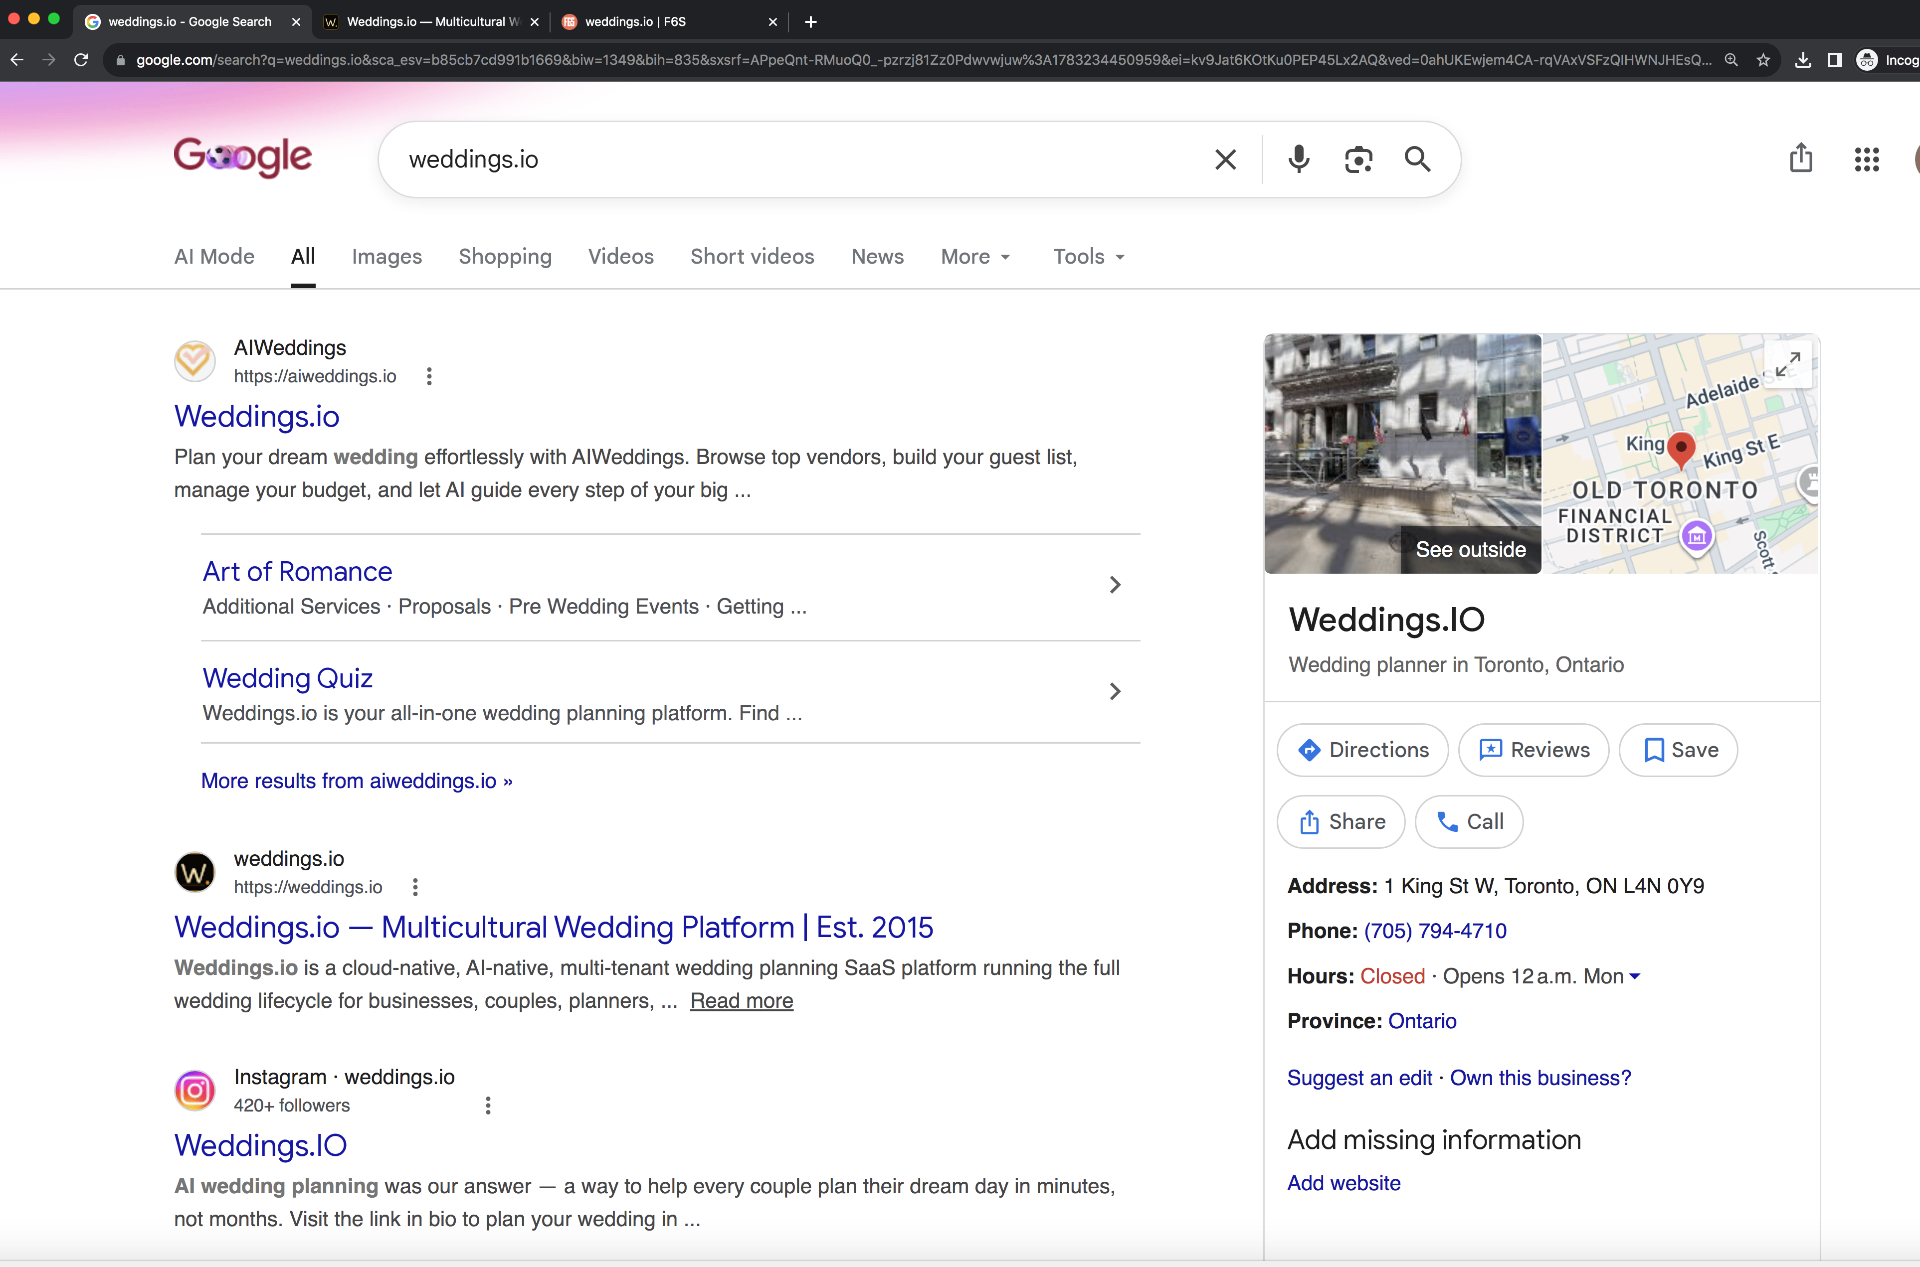
Task: Open the Weddings.IO Instagram result title
Action: click(x=260, y=1145)
